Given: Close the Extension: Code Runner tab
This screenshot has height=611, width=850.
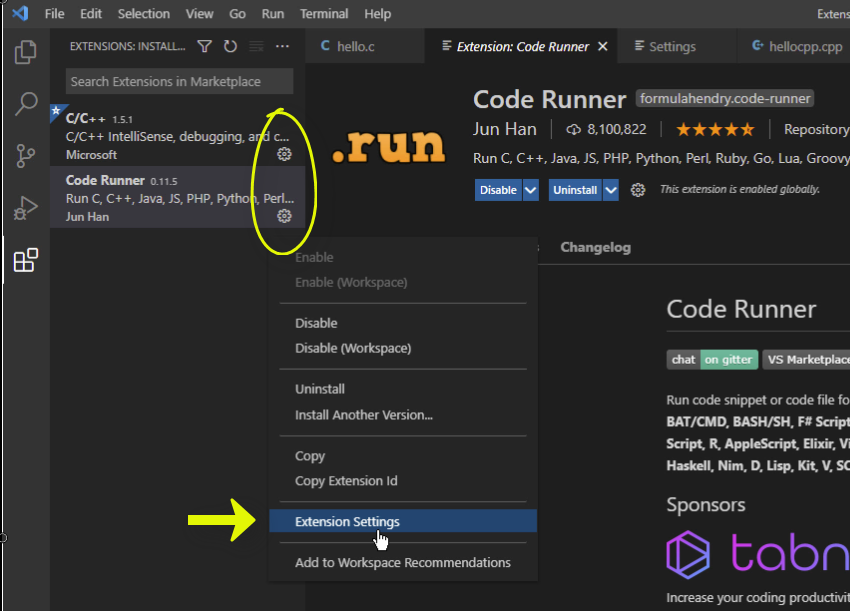Looking at the screenshot, I should (602, 47).
